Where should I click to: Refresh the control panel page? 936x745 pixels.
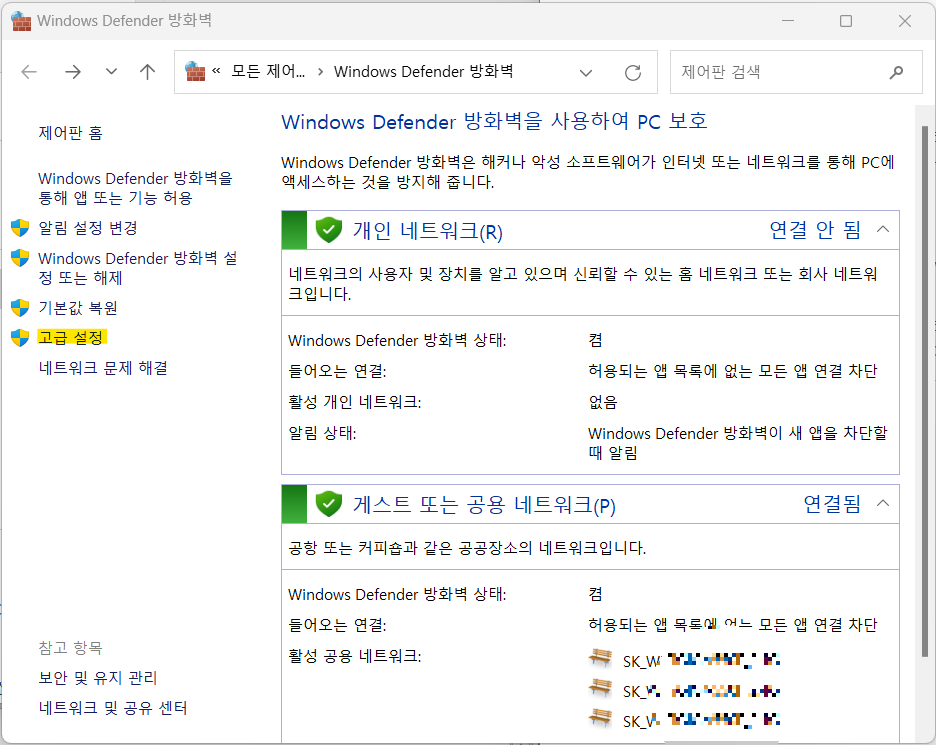633,73
